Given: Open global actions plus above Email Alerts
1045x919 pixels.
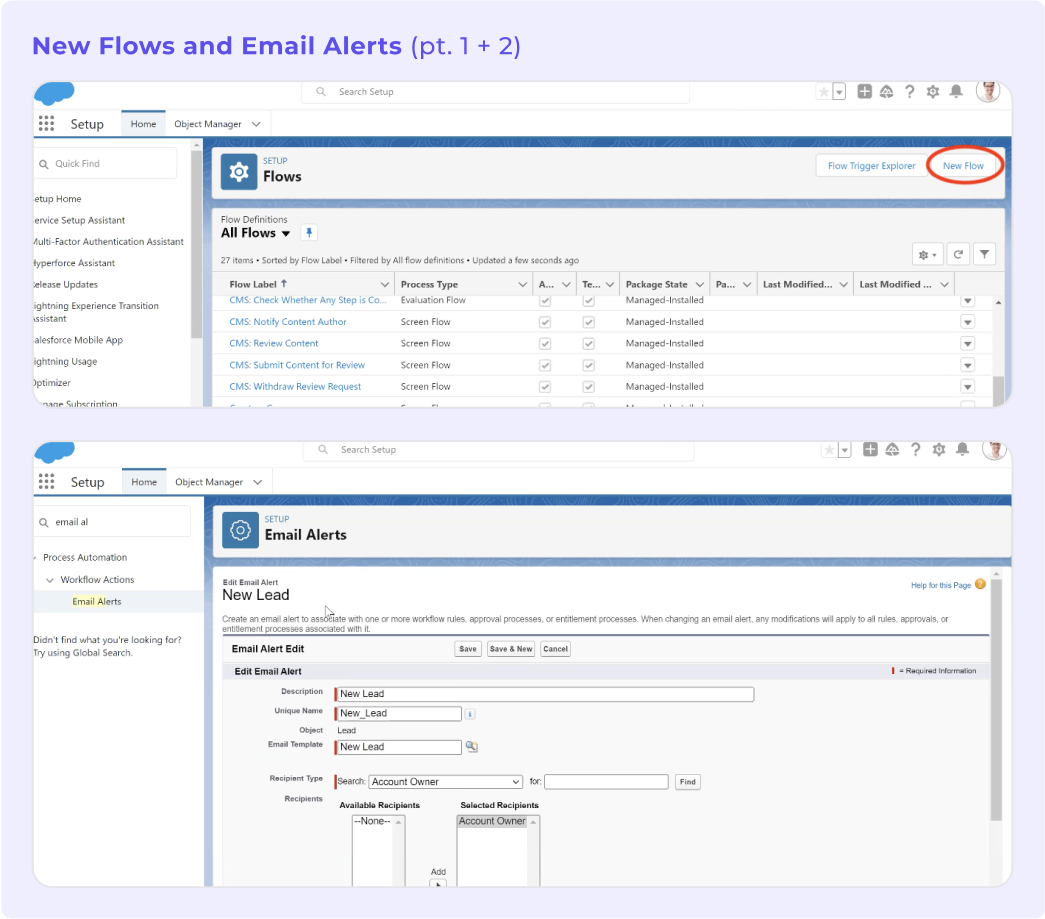Looking at the screenshot, I should point(870,450).
